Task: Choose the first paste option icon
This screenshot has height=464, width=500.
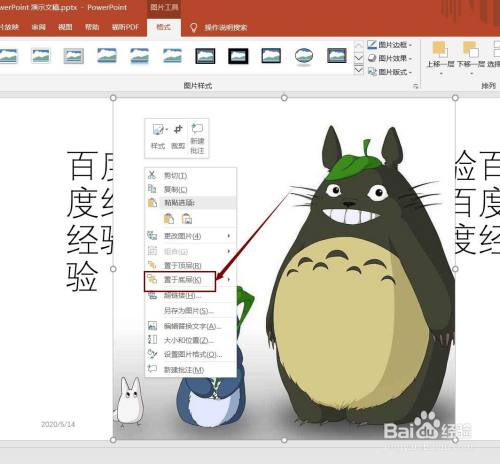Action: pos(169,219)
